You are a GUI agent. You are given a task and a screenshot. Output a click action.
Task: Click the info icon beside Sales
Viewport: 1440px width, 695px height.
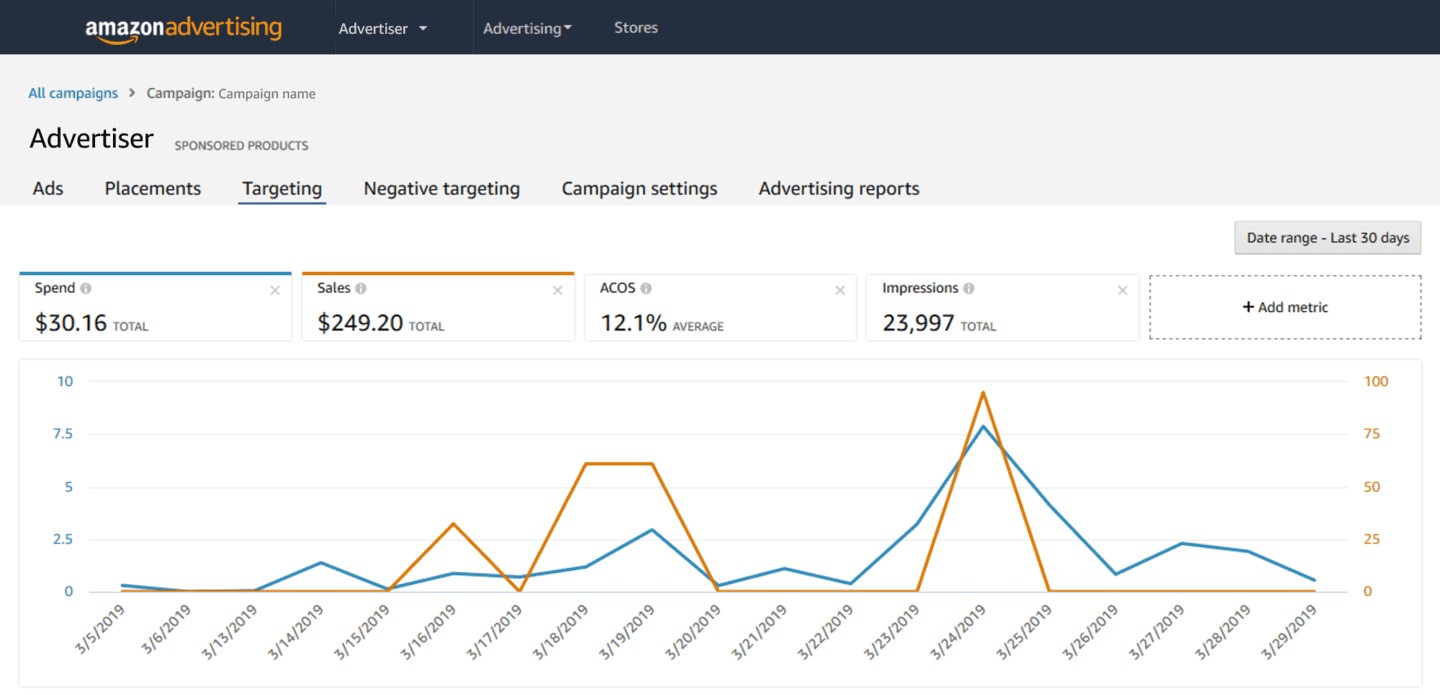pyautogui.click(x=361, y=288)
